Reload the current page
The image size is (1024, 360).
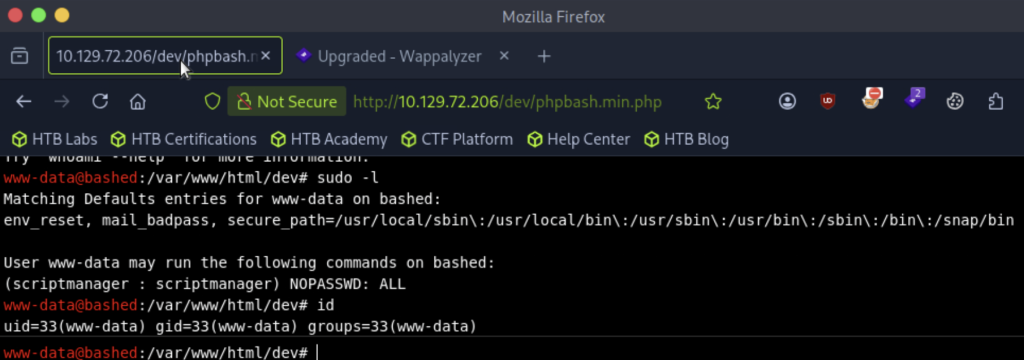click(100, 101)
